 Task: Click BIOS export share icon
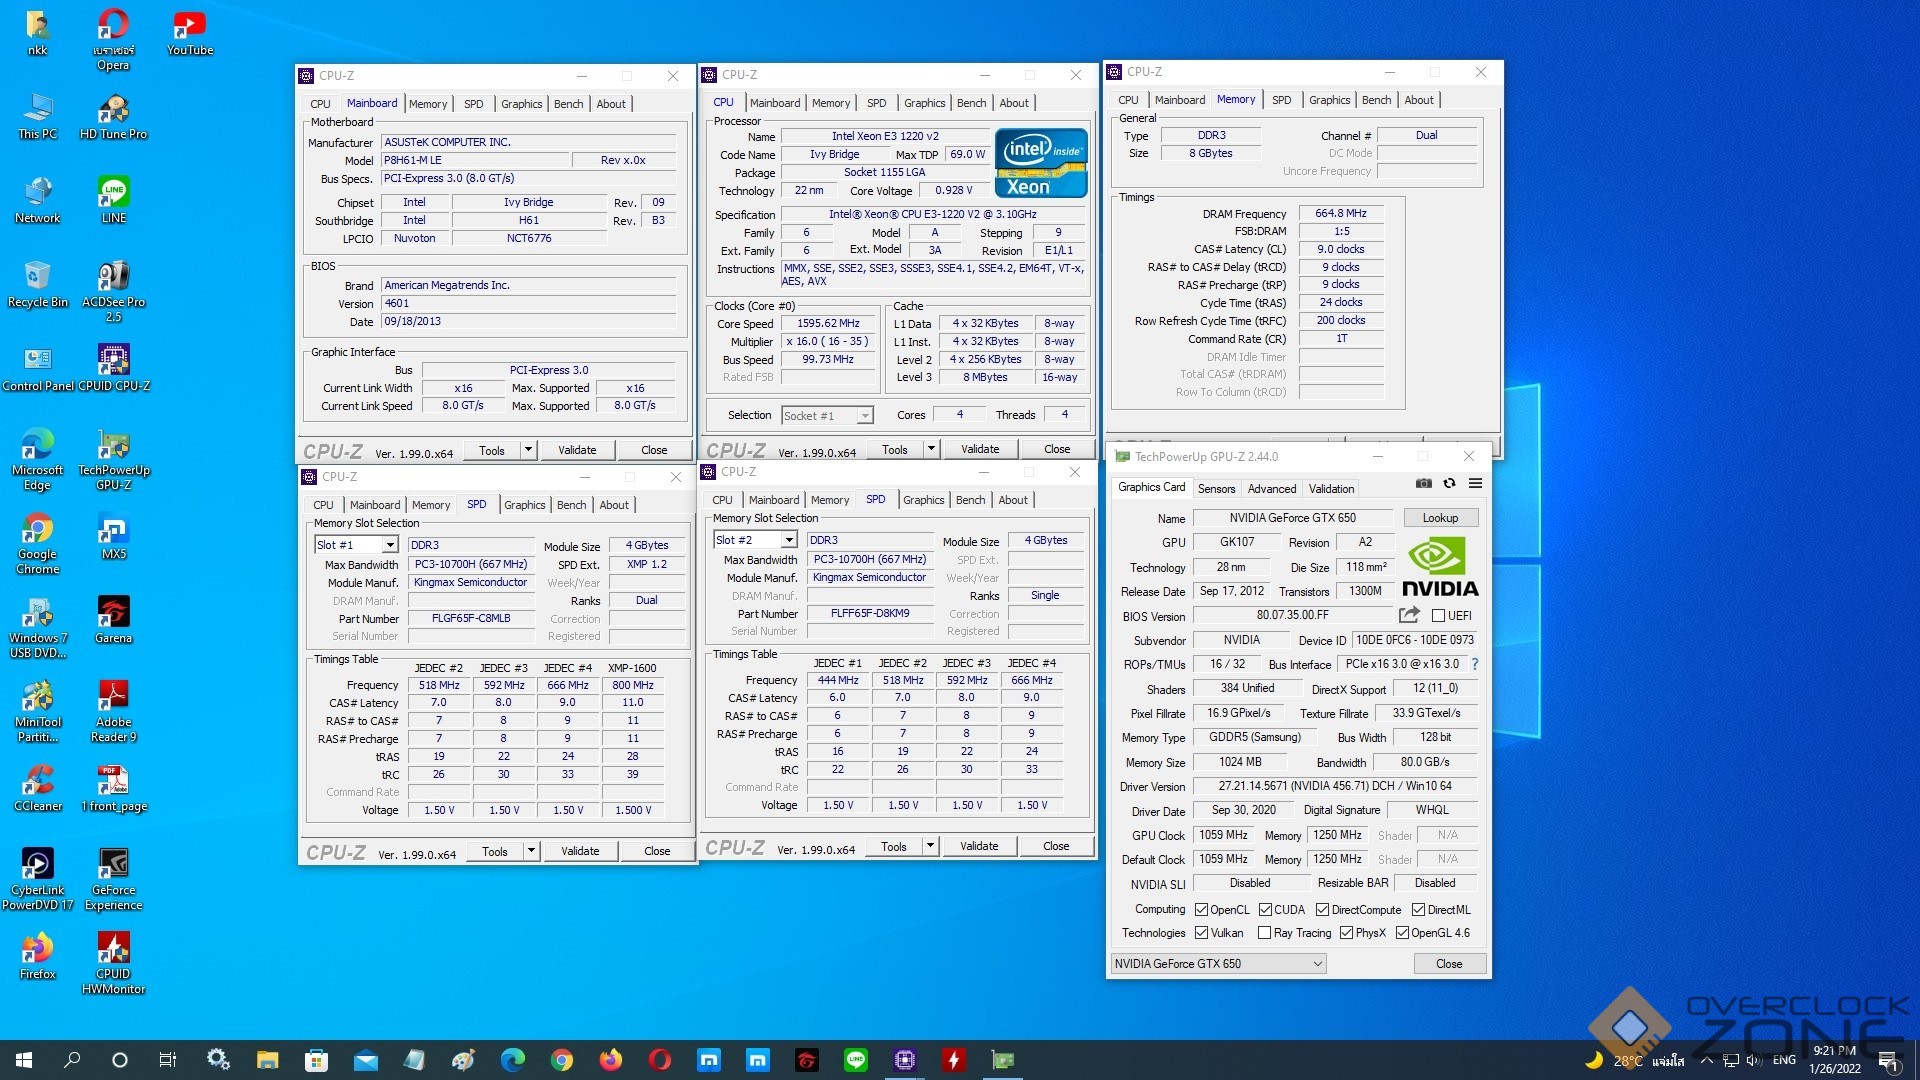[x=1409, y=615]
